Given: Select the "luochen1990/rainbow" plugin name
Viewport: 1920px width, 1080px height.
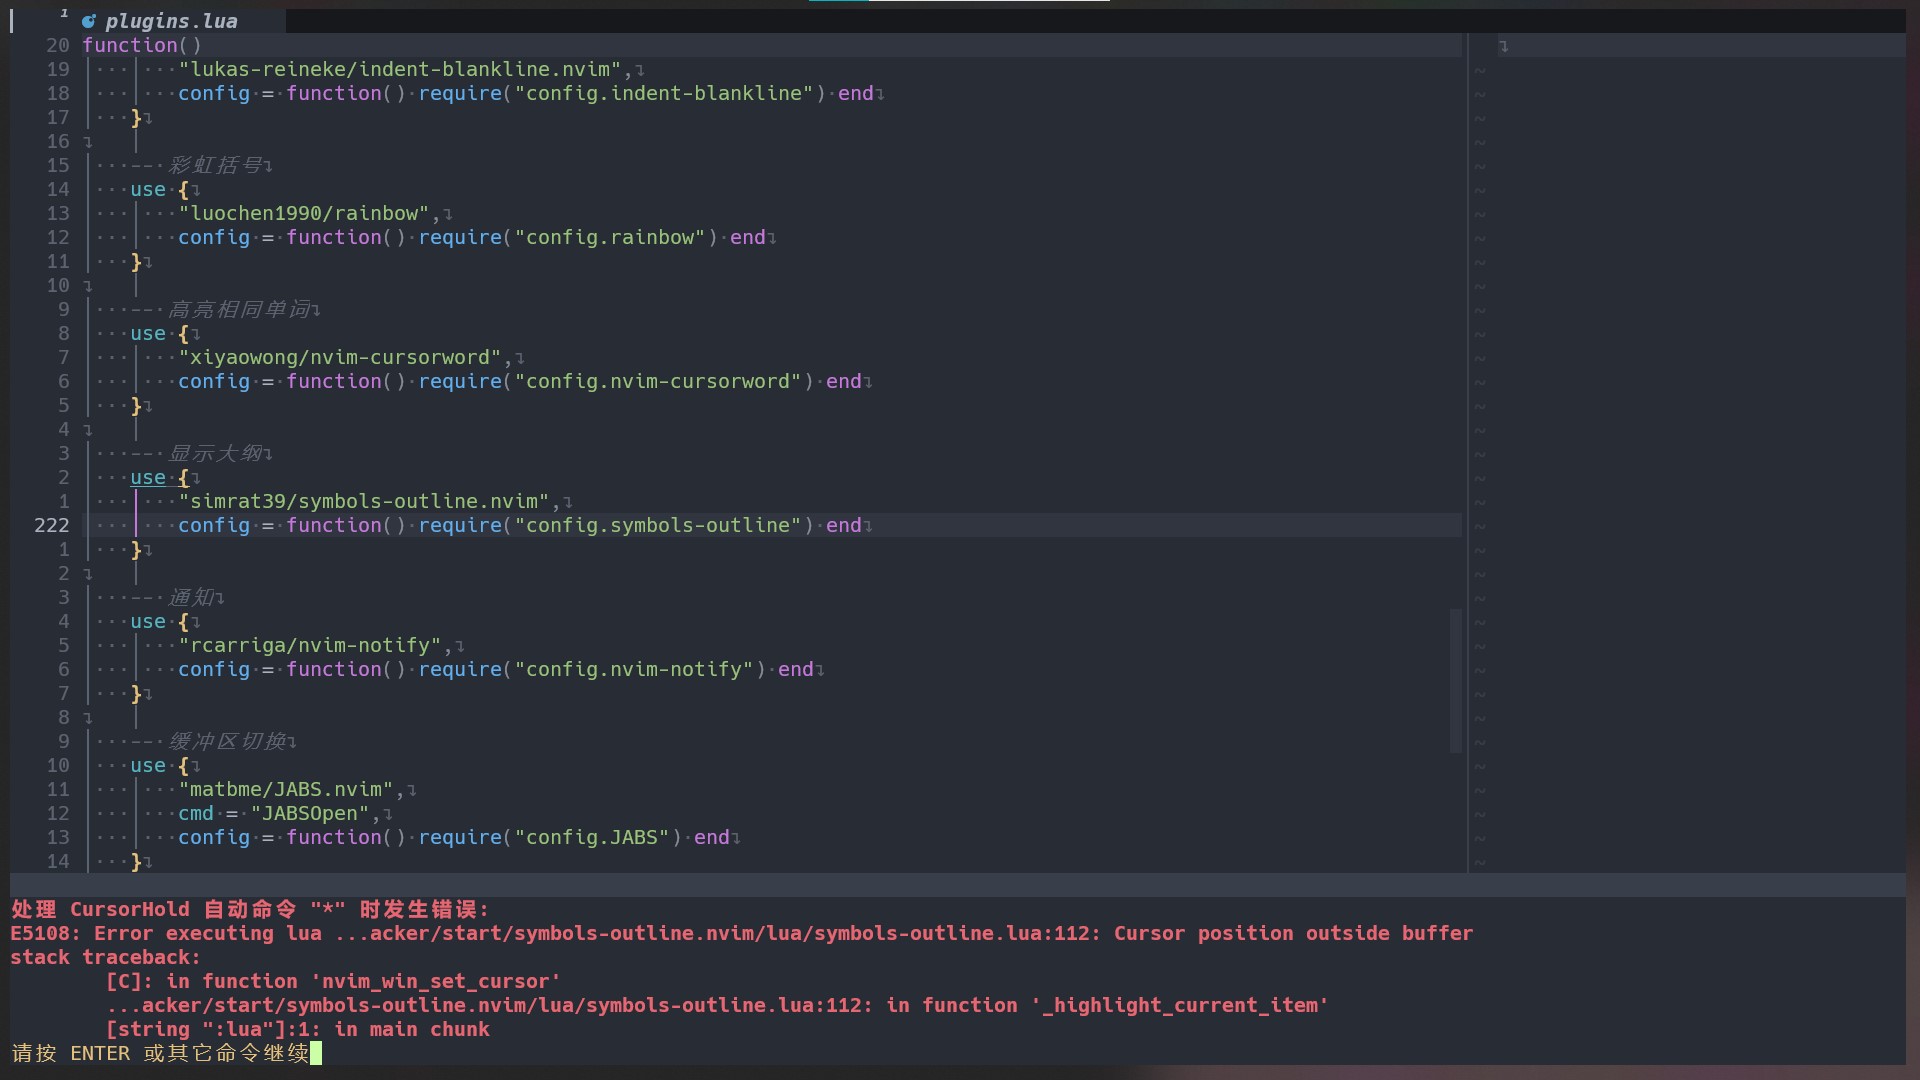Looking at the screenshot, I should click(305, 212).
